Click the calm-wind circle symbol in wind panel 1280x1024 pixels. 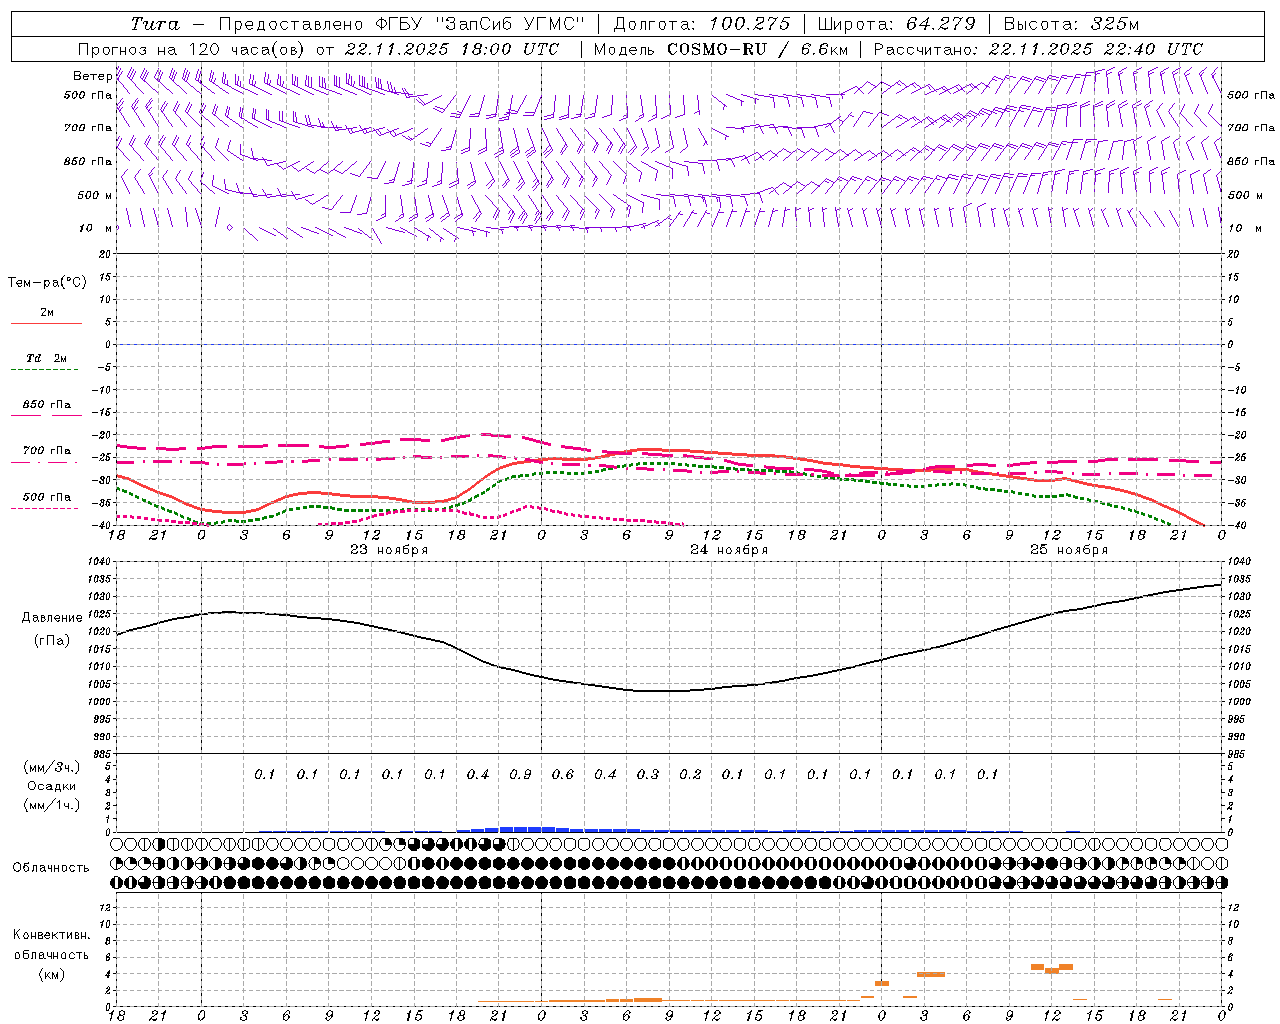tap(229, 228)
